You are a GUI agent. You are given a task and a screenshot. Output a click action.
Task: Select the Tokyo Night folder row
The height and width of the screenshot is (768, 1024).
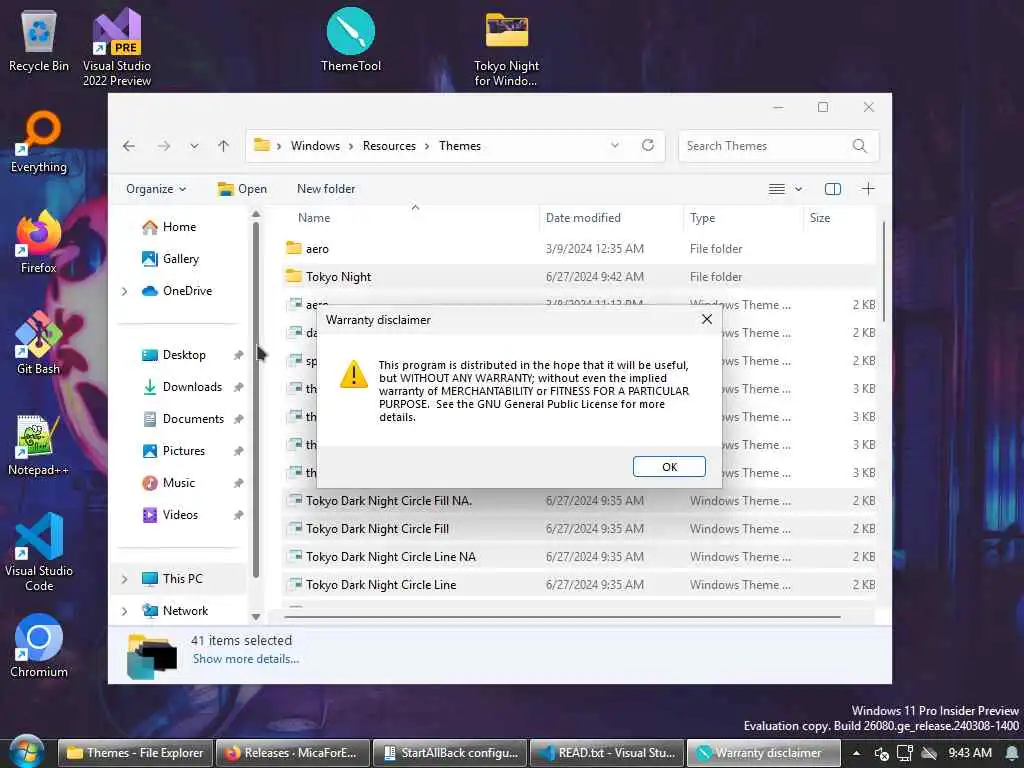[579, 277]
